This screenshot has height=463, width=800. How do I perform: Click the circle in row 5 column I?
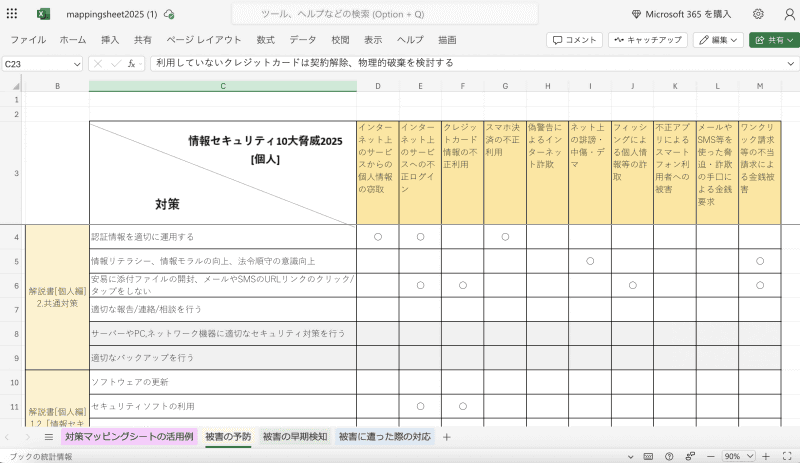[x=590, y=261]
